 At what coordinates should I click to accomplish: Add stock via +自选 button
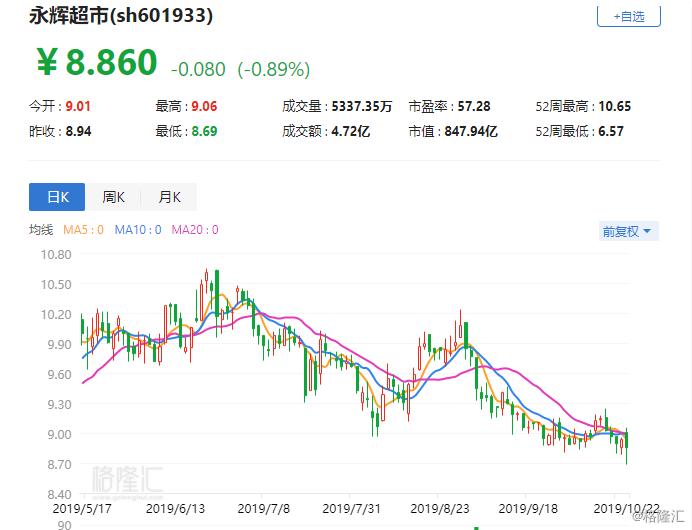pos(628,17)
